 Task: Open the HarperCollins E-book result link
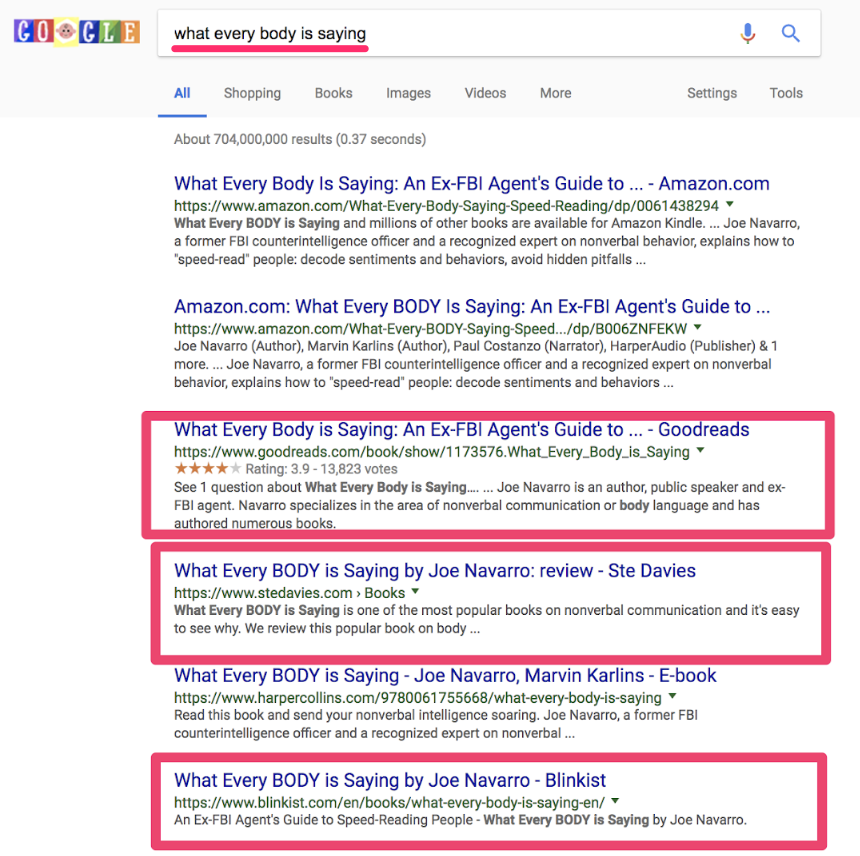[x=445, y=676]
